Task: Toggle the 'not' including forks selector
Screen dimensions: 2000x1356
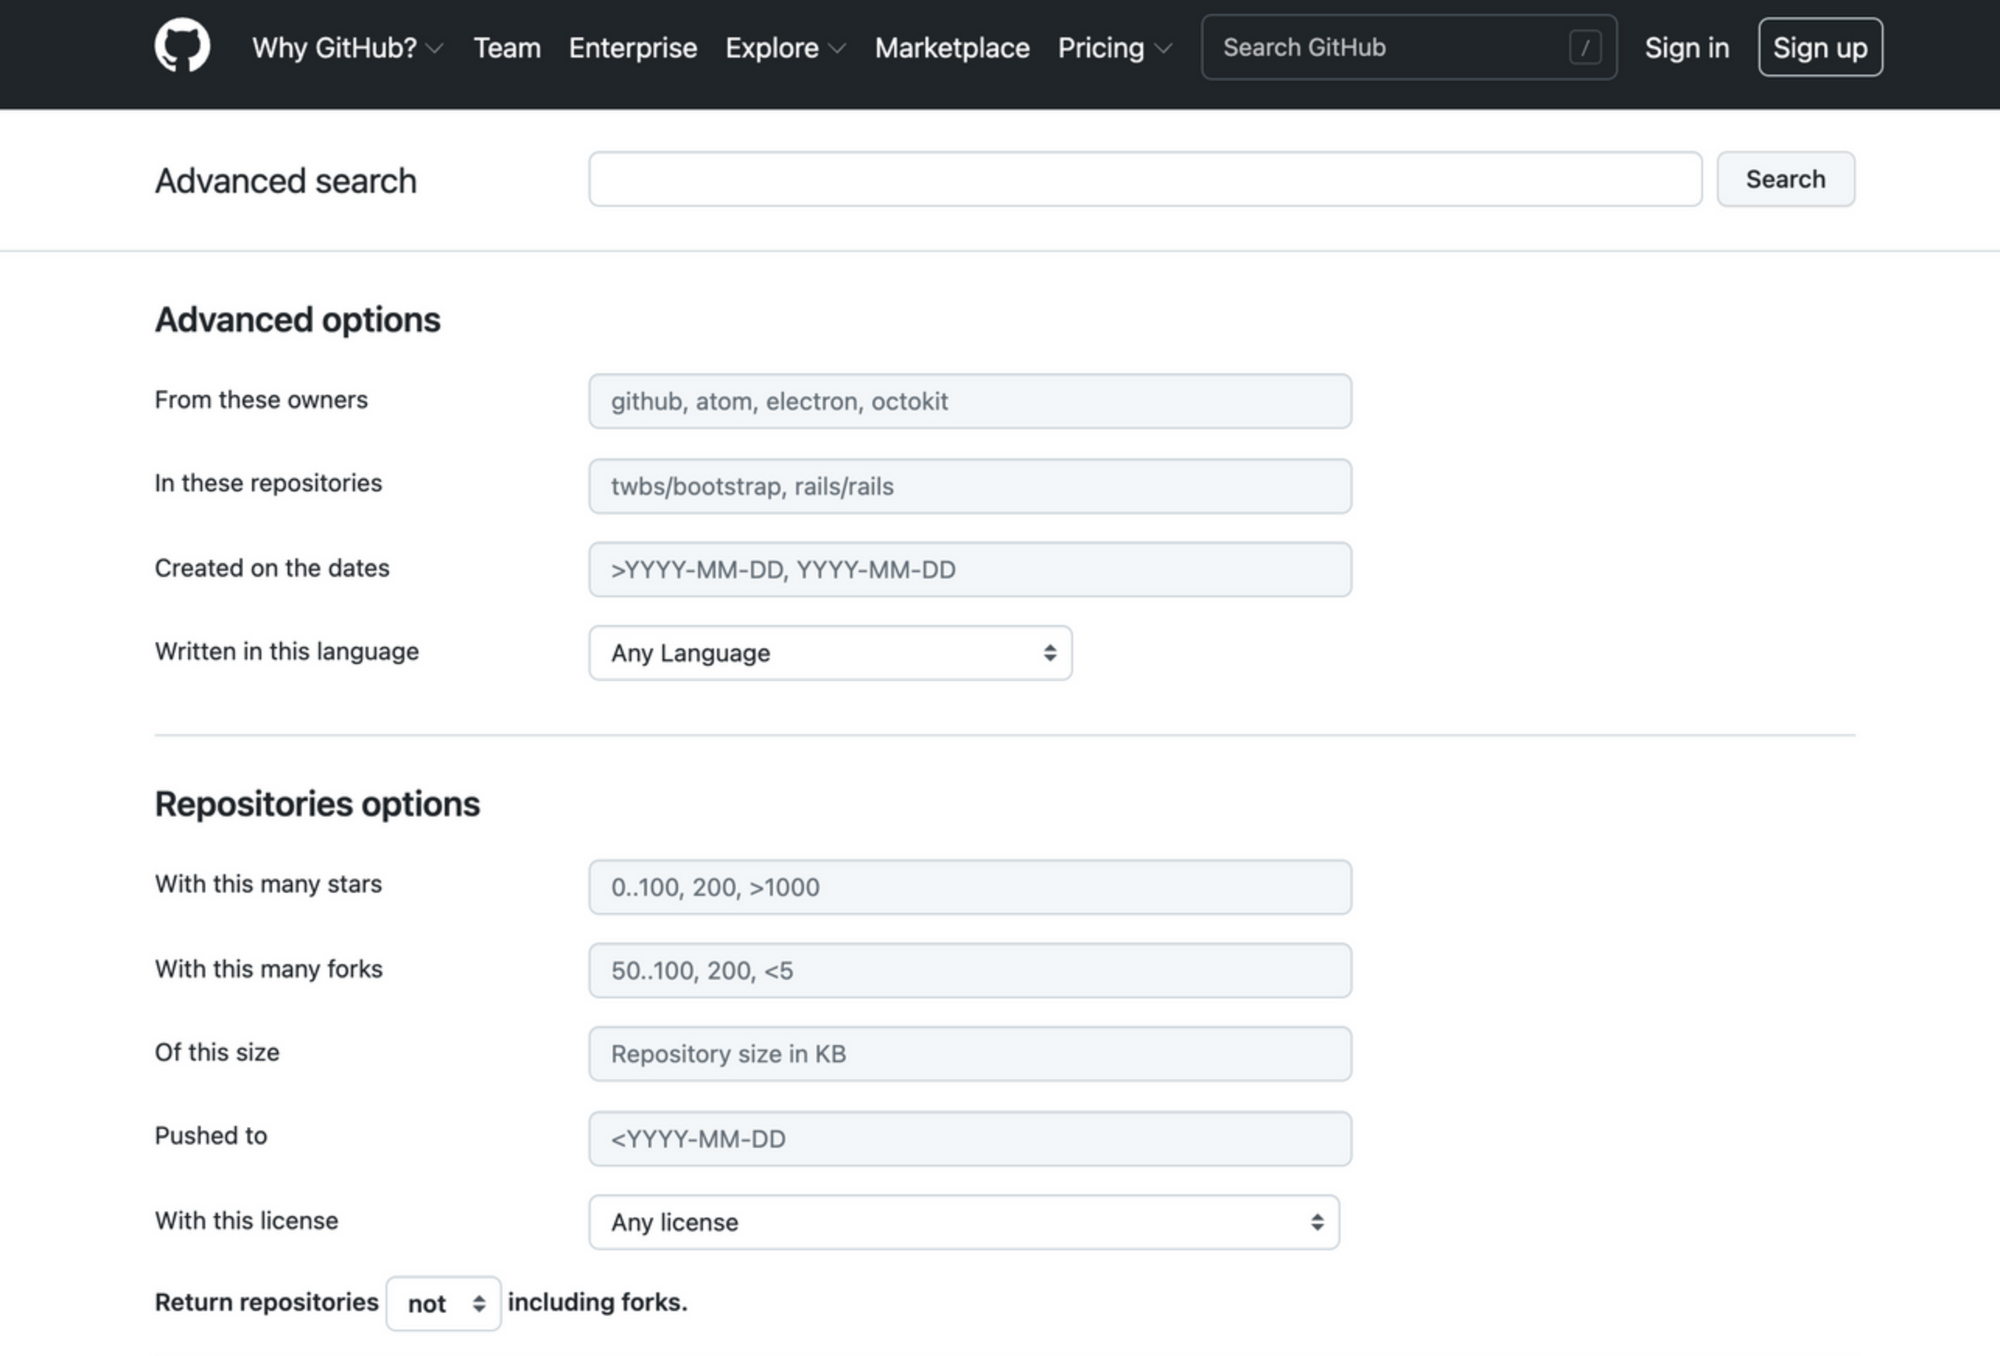Action: (443, 1303)
